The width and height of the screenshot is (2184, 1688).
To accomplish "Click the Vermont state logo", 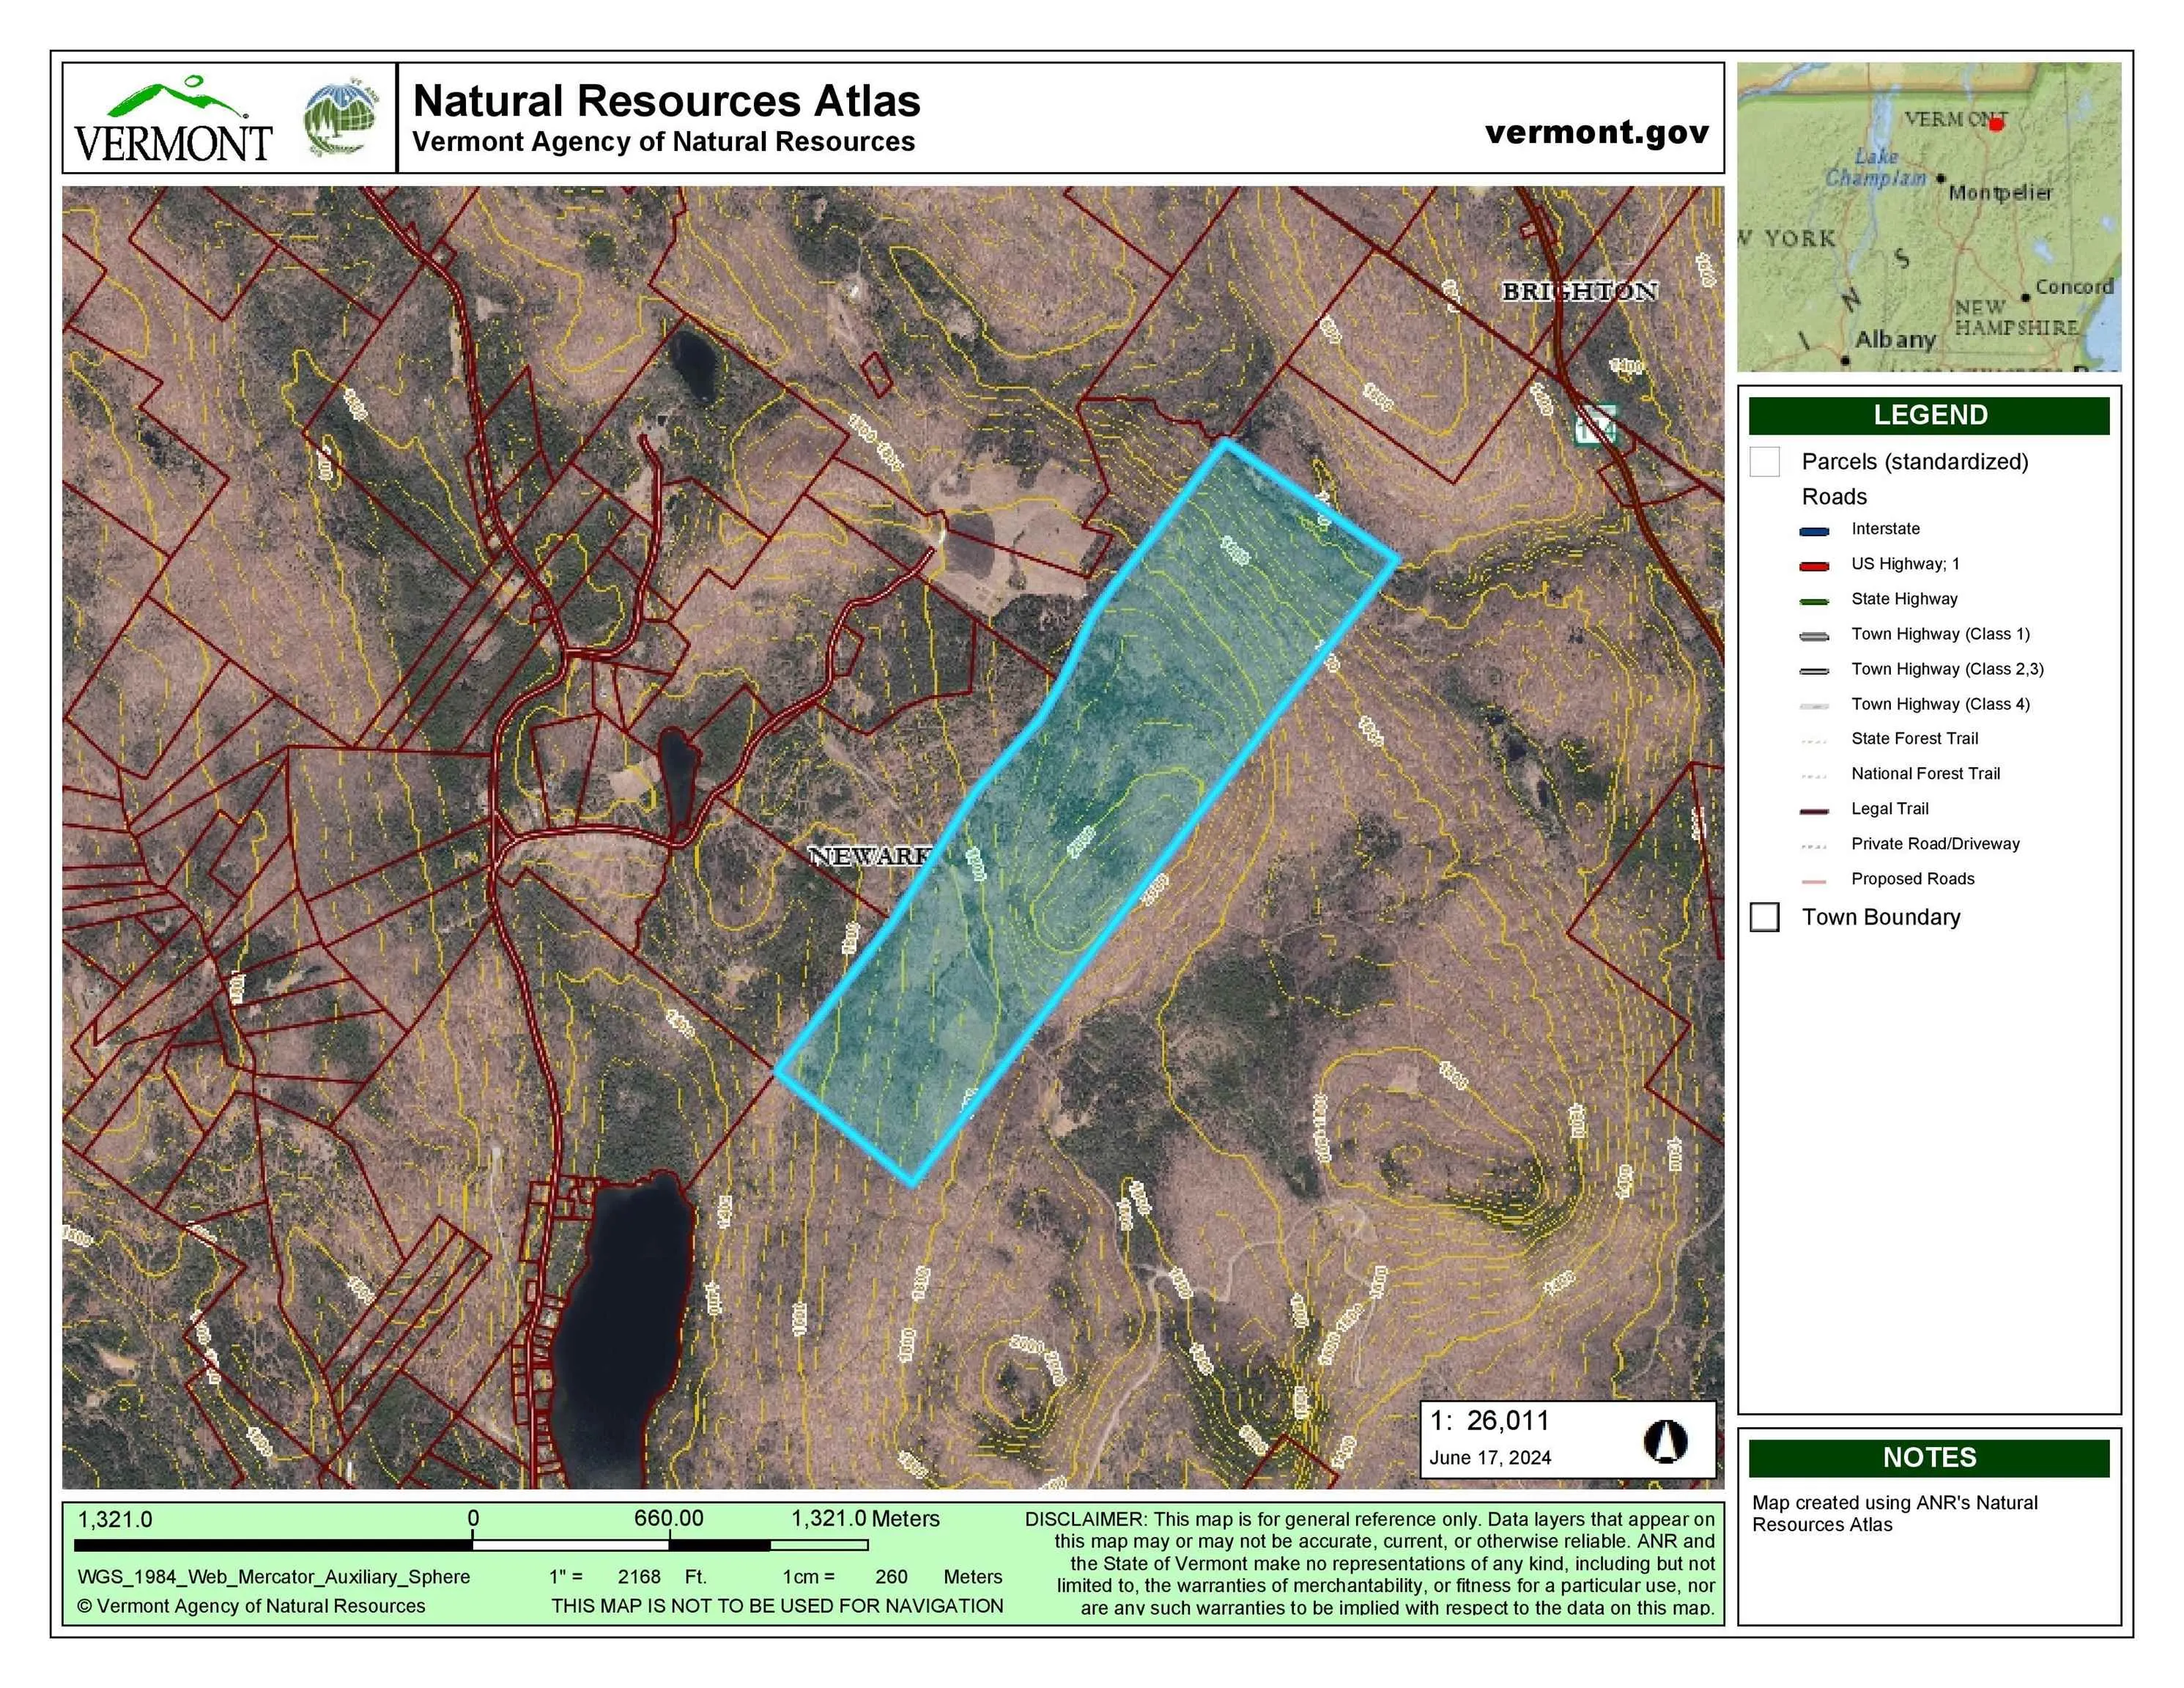I will click(x=173, y=120).
